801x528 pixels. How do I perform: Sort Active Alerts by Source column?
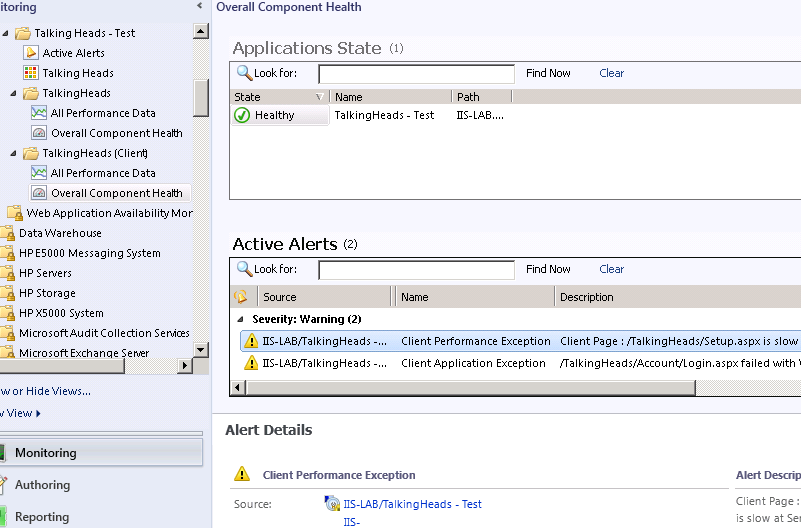tap(324, 297)
